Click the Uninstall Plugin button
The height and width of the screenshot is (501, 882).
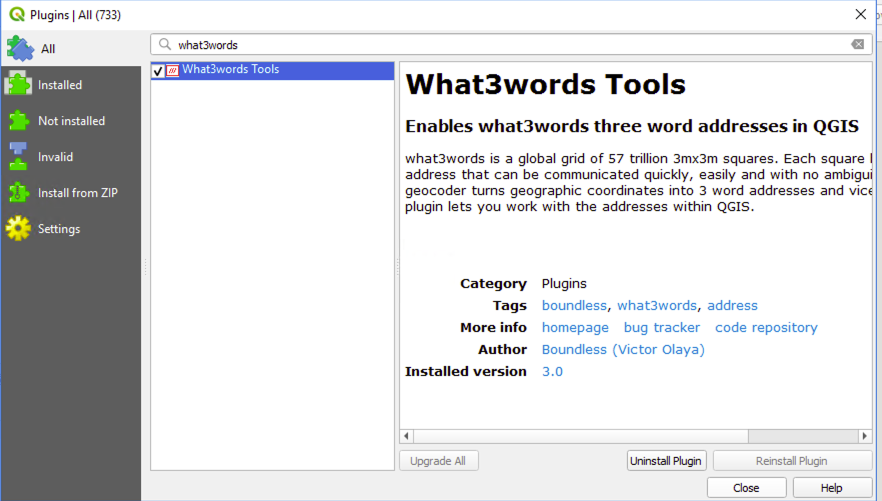(x=665, y=461)
